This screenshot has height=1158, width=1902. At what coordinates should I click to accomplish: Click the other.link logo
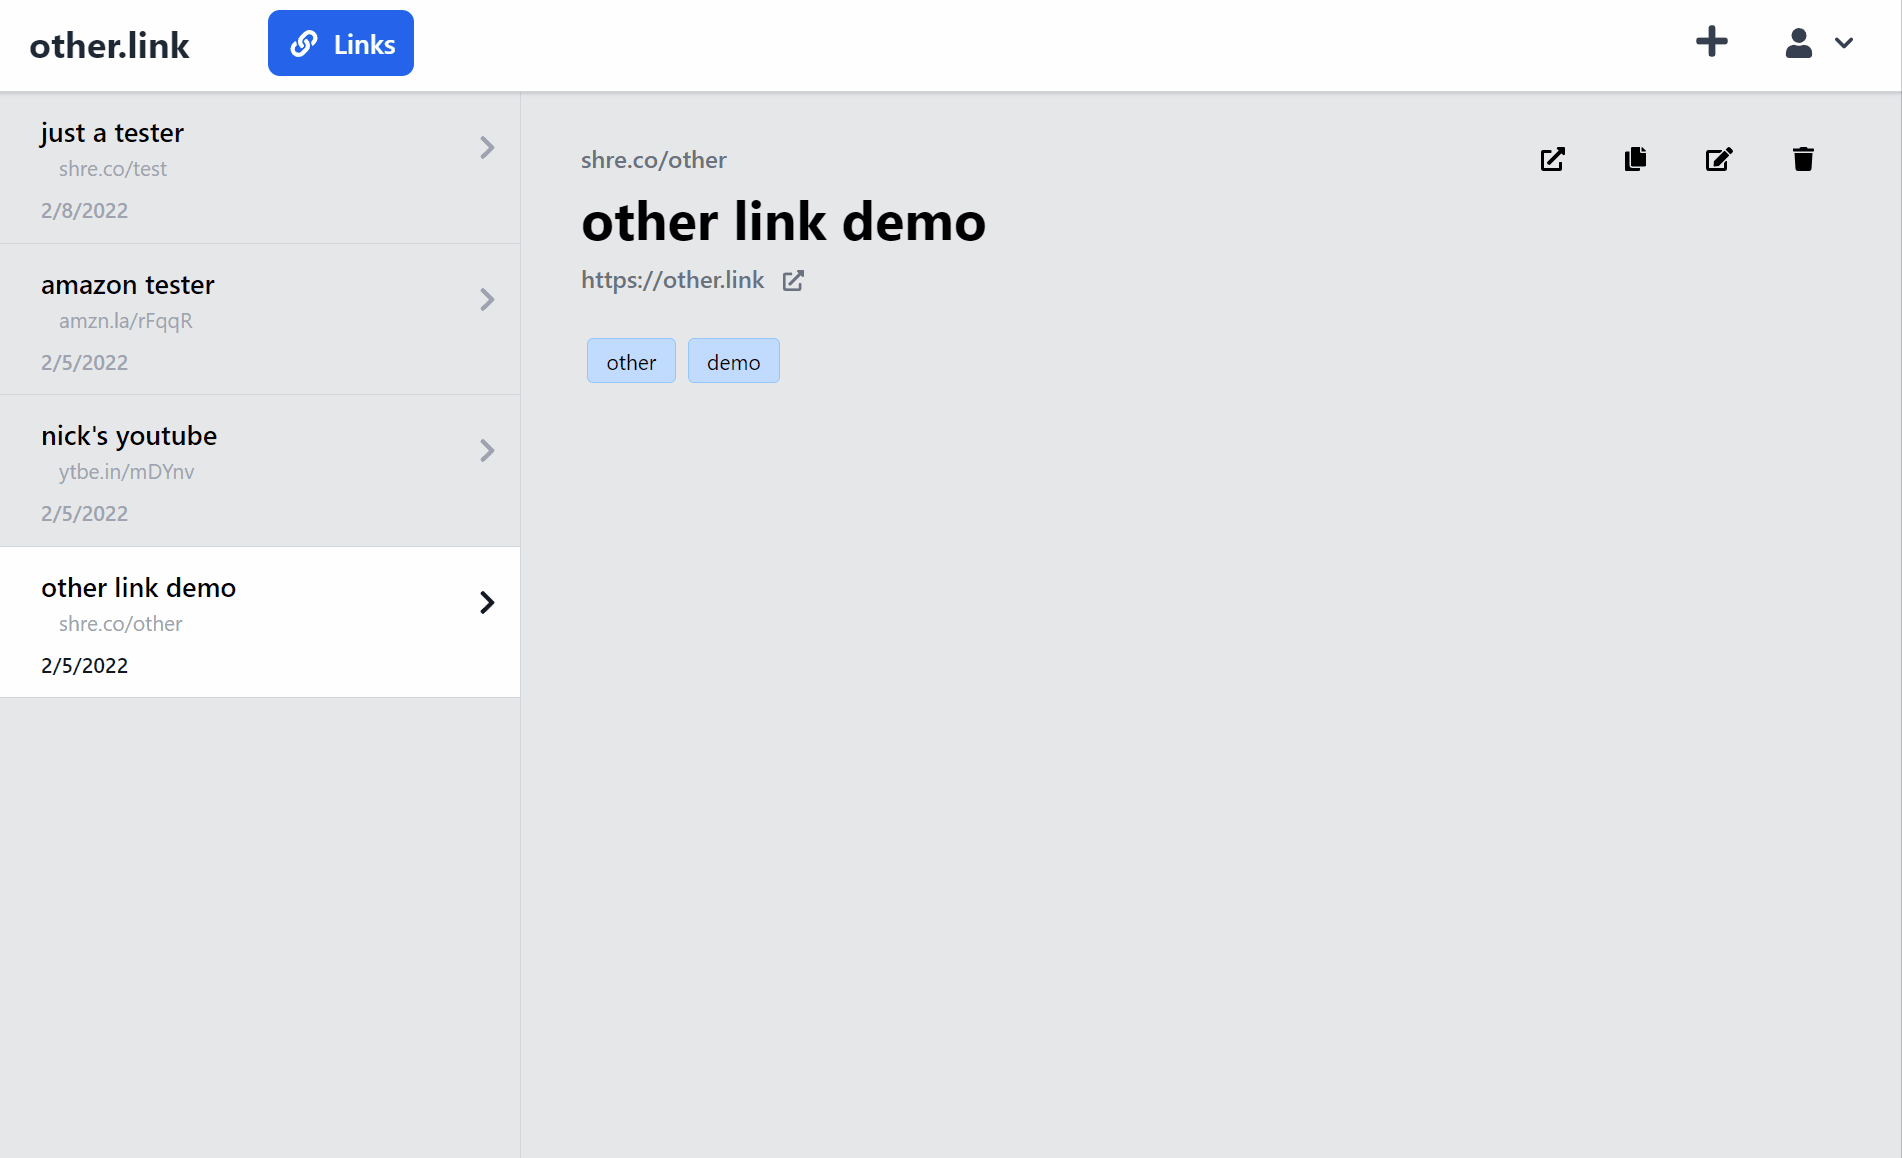click(109, 45)
